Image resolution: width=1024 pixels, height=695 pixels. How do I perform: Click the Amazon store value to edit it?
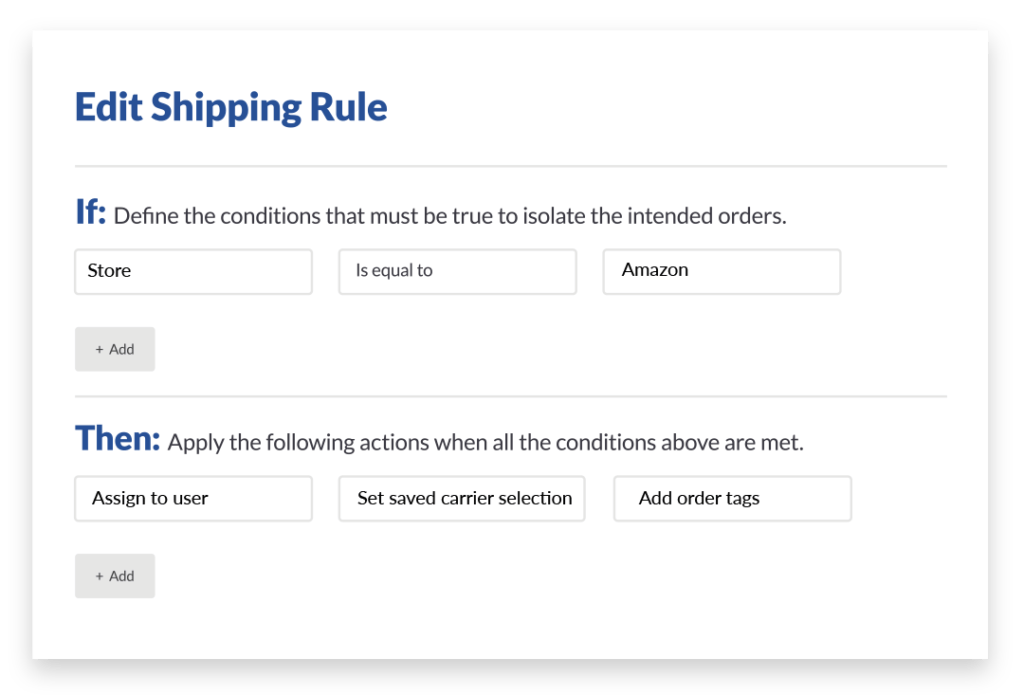(721, 271)
